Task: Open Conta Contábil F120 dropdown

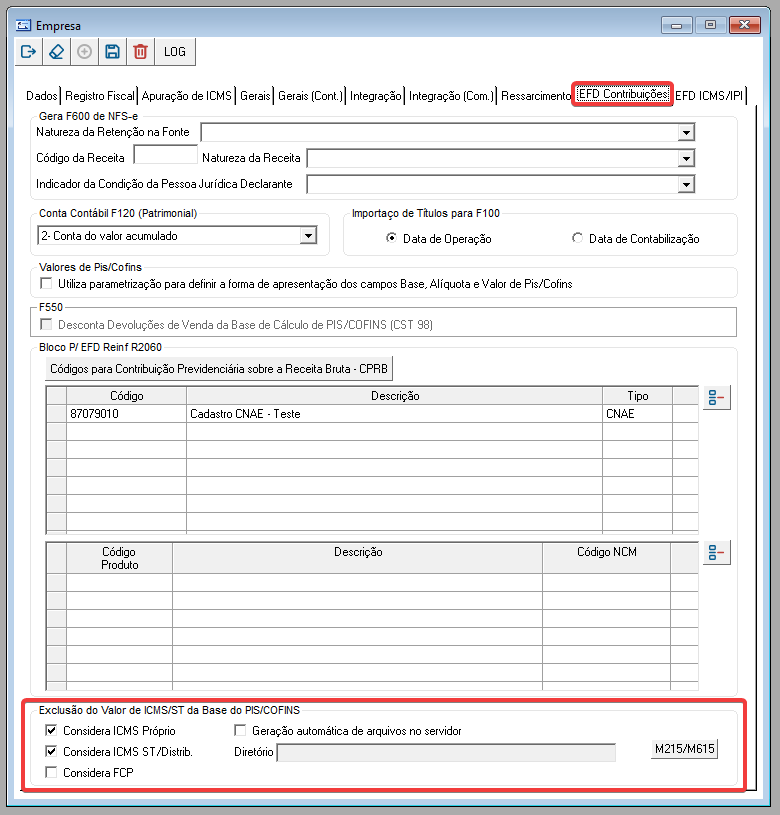Action: (x=308, y=235)
